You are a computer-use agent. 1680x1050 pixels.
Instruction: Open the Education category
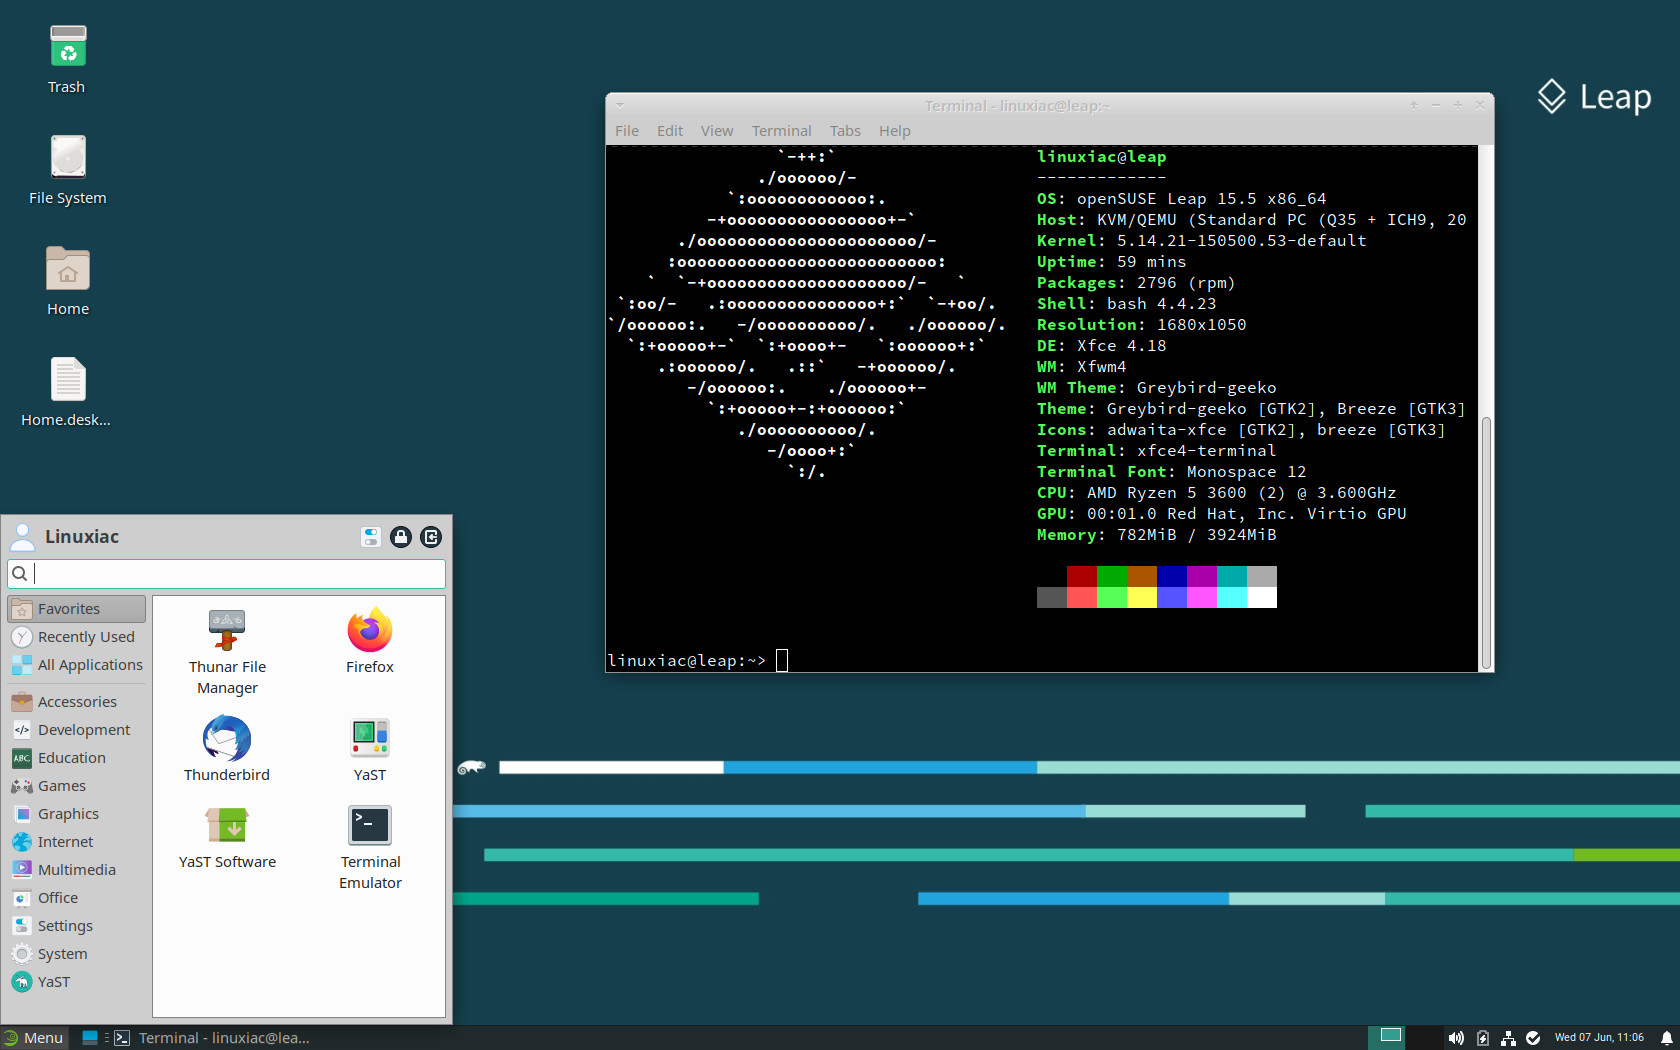click(77, 758)
